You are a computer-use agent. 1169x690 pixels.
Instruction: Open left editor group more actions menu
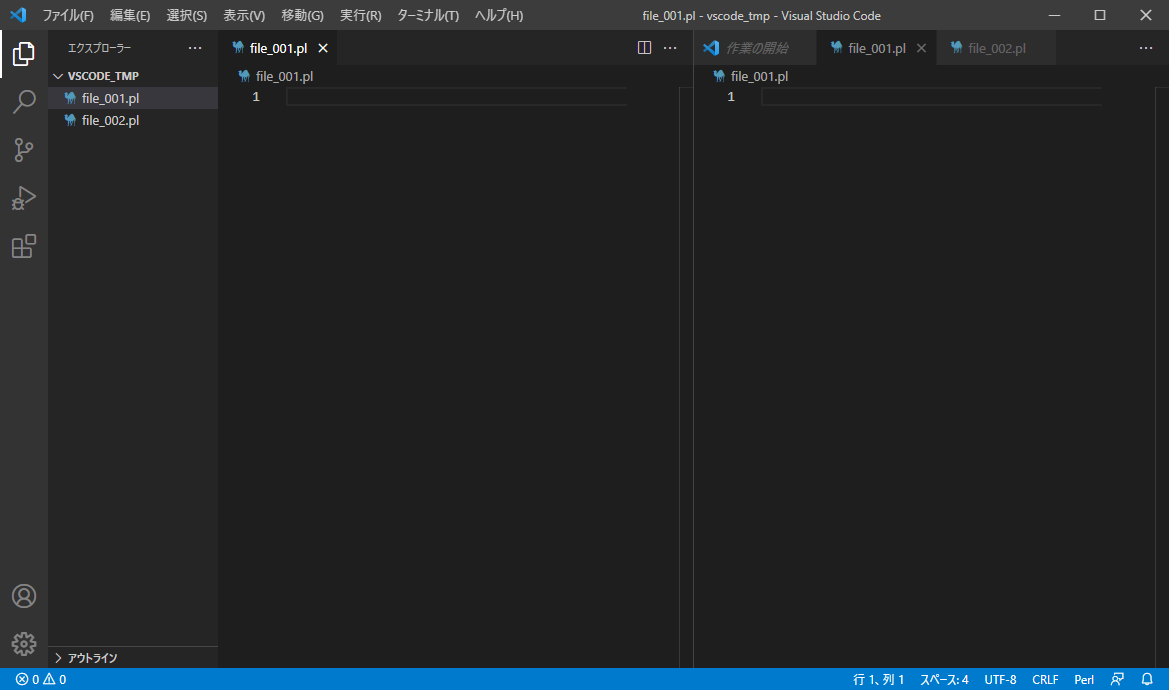coord(670,48)
